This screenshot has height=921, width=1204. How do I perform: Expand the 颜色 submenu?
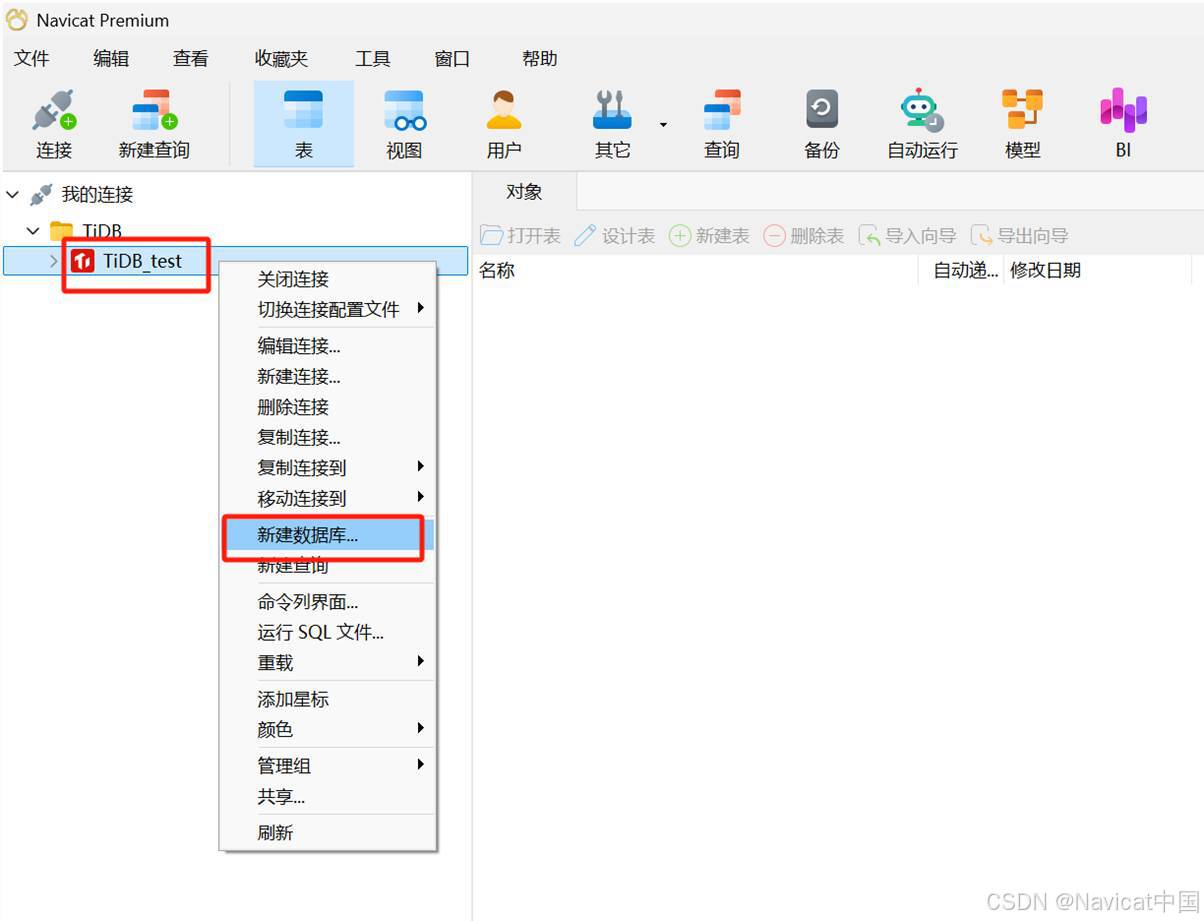[421, 728]
